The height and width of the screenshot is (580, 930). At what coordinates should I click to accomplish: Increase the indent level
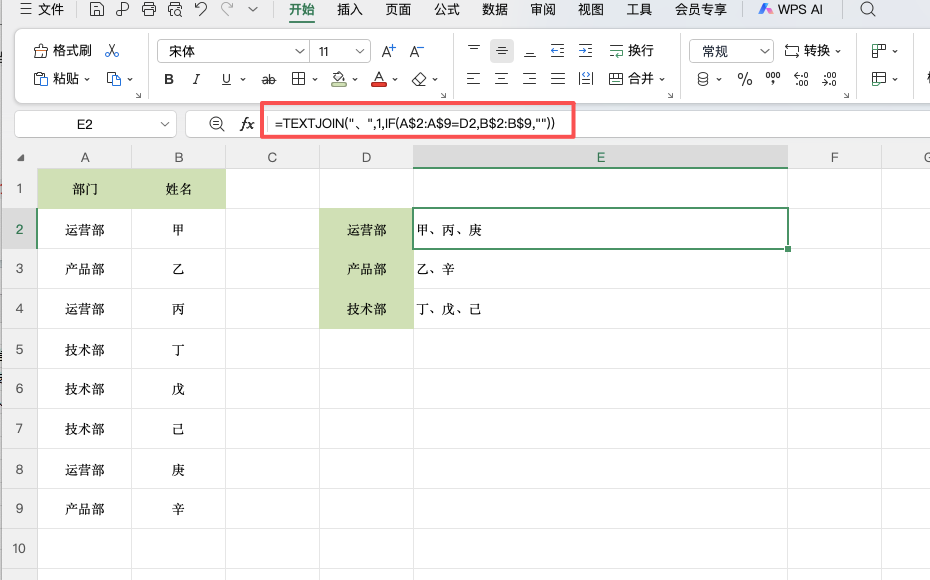click(585, 51)
